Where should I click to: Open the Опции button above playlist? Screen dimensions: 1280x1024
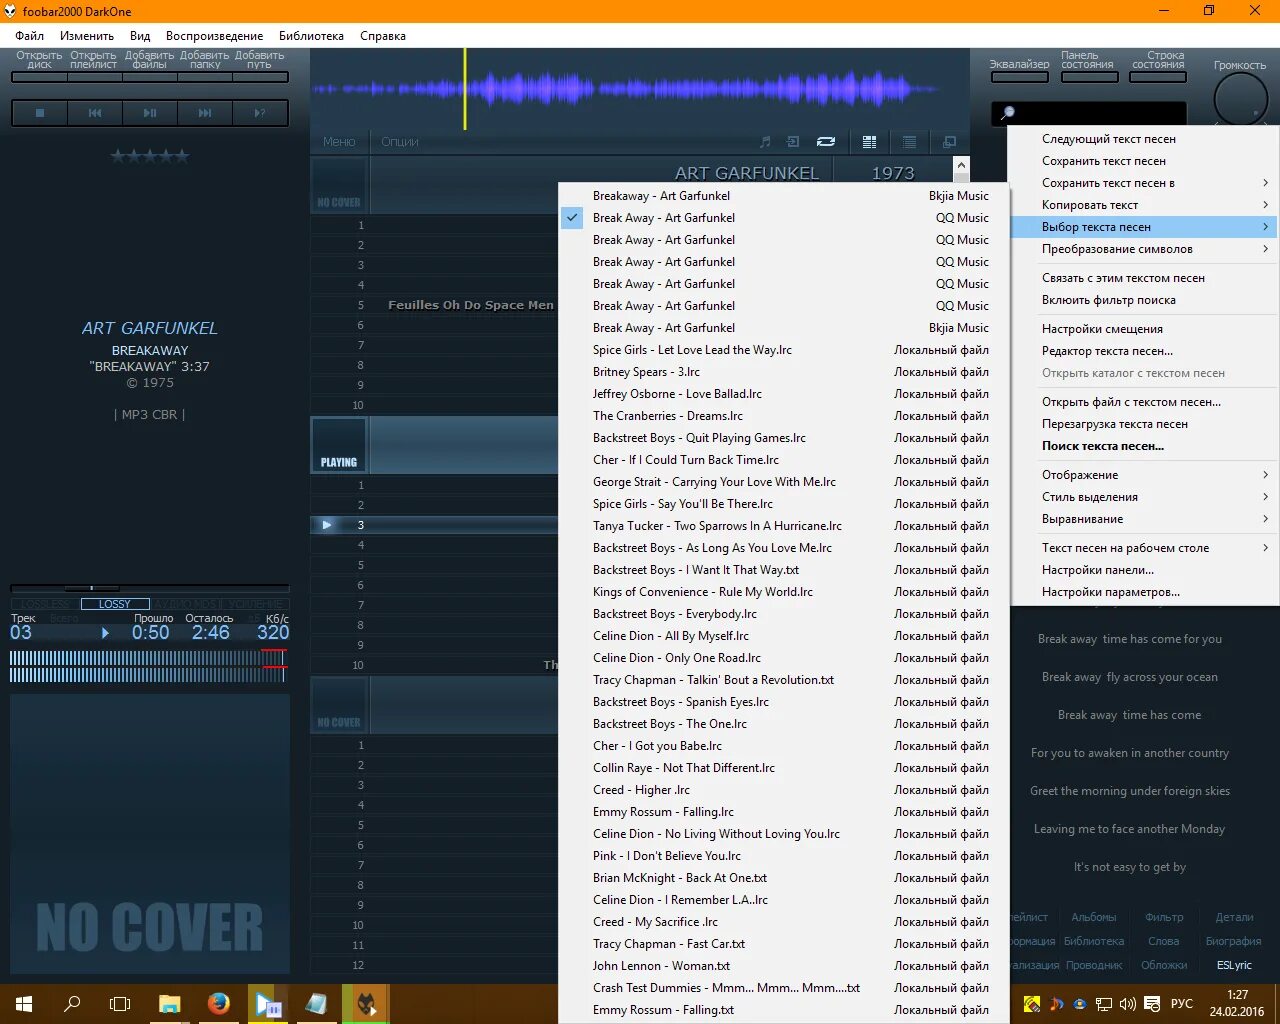400,142
